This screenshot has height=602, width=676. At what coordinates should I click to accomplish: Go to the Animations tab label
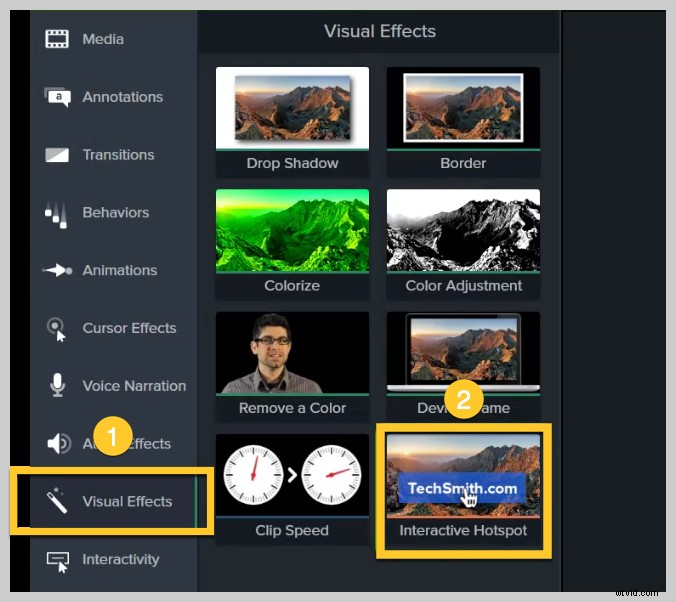click(120, 270)
